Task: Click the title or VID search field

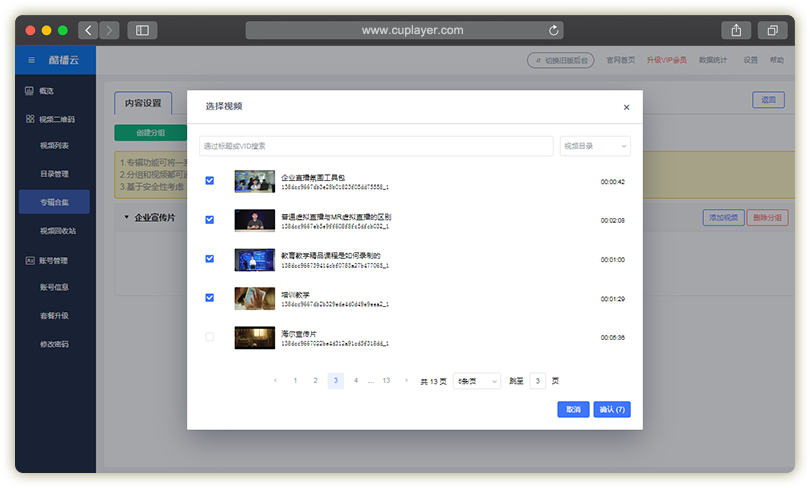Action: tap(376, 146)
